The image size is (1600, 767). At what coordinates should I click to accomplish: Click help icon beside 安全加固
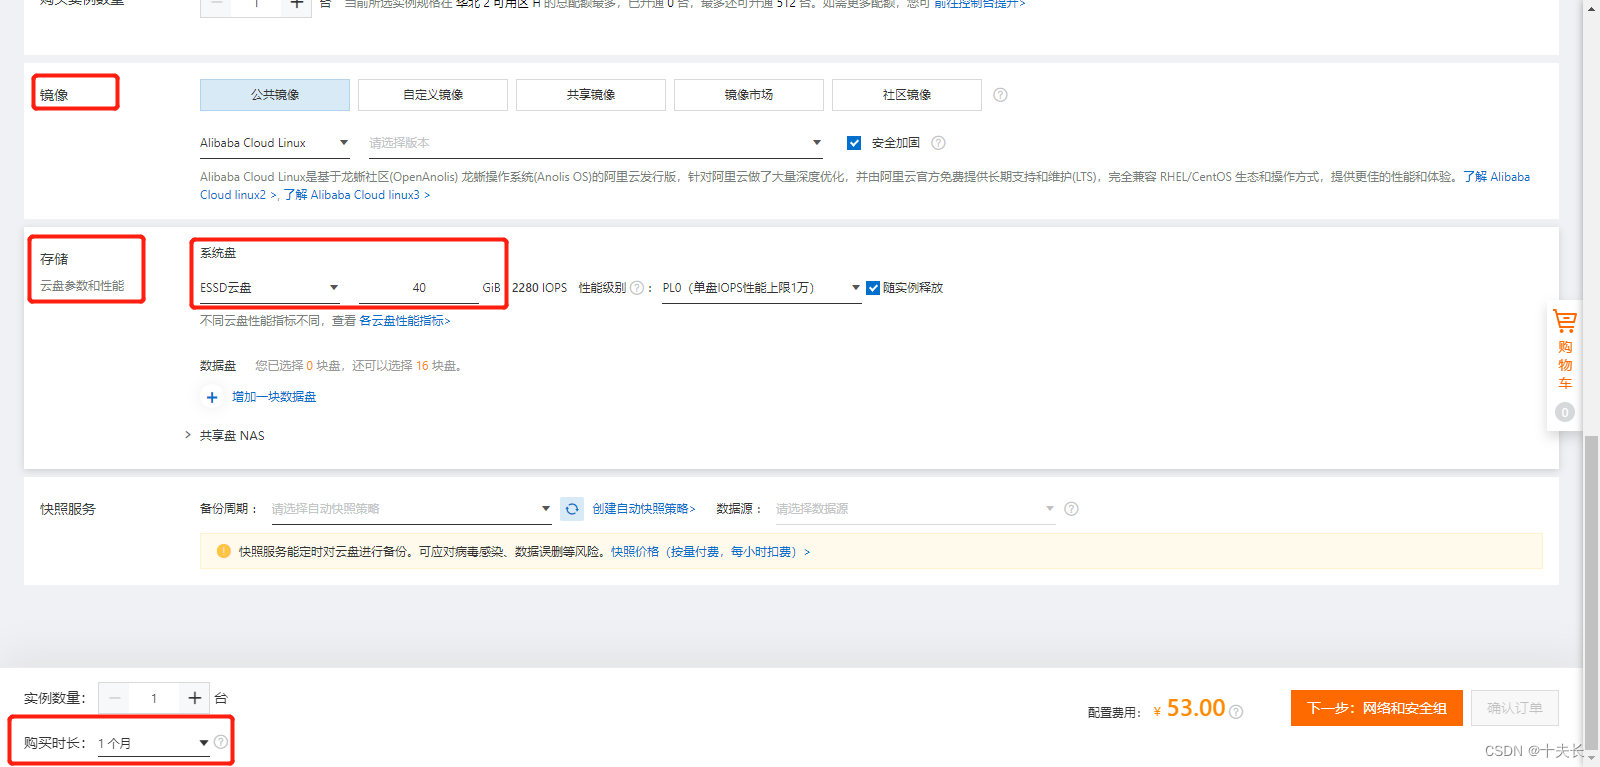(938, 143)
